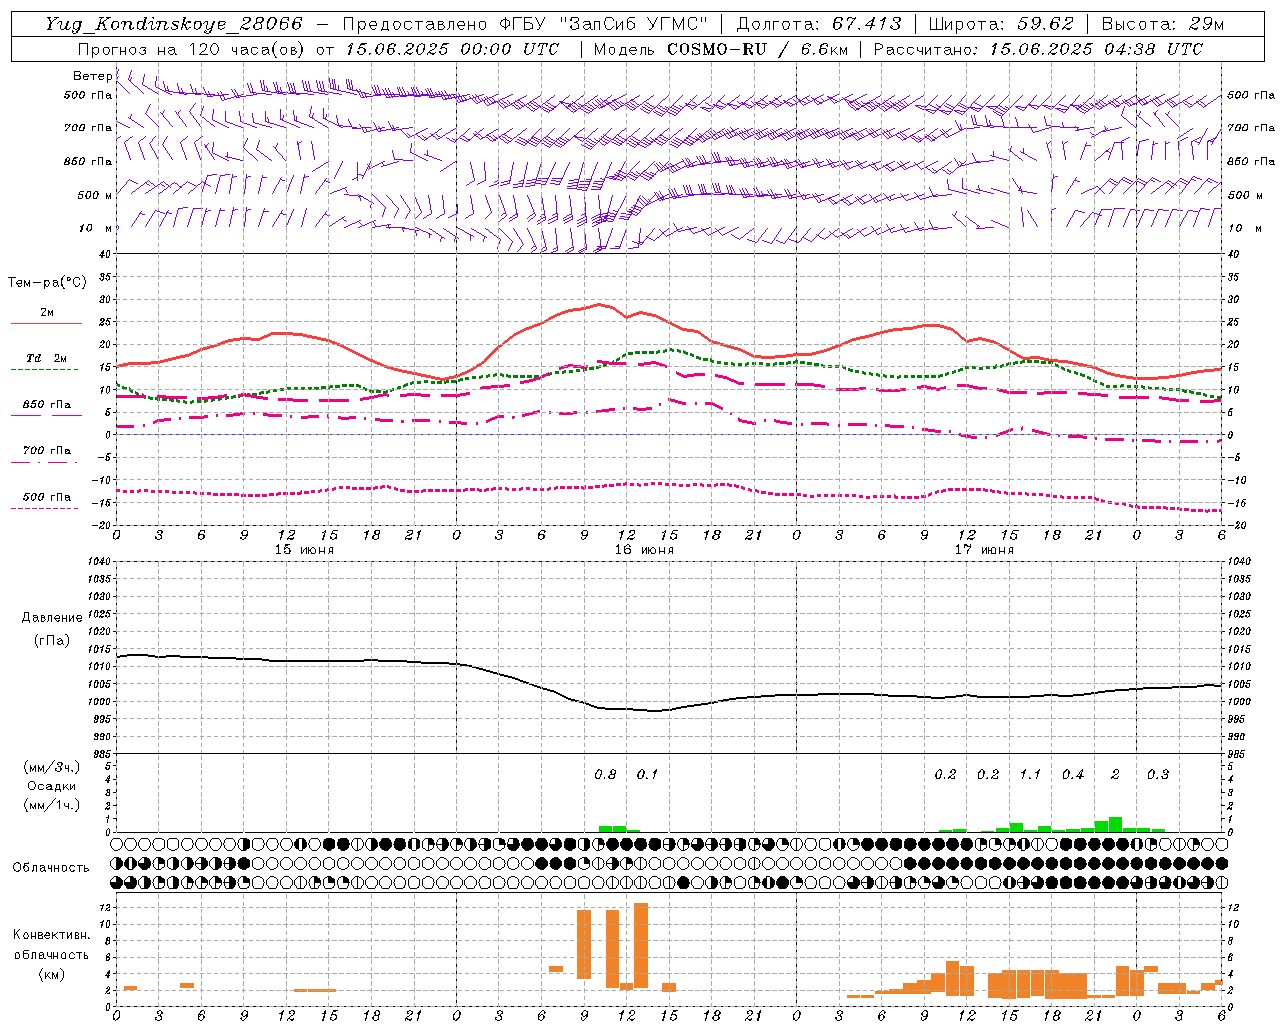
Task: Click the 0.1 precipitation total value
Action: [647, 774]
